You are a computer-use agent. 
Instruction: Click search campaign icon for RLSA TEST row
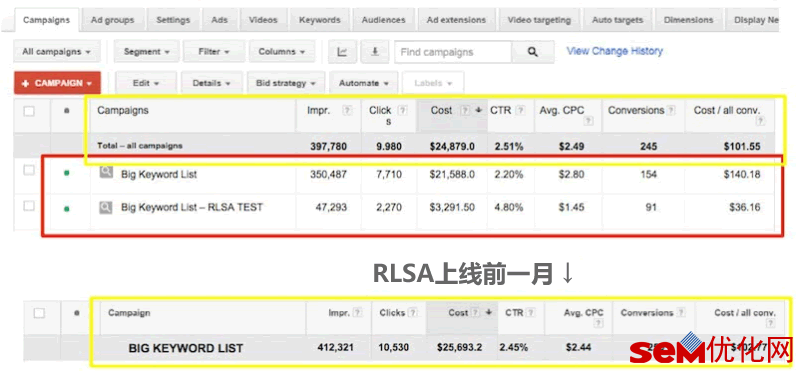pos(106,207)
